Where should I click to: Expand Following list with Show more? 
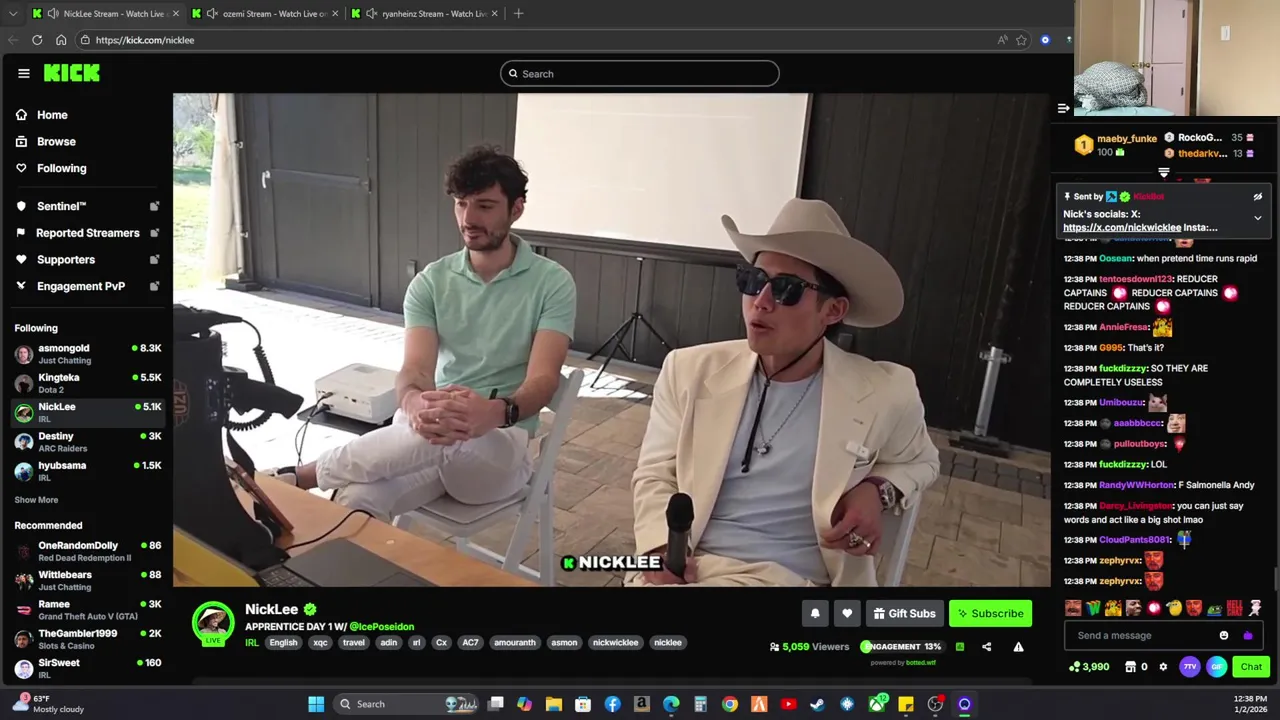pos(36,500)
